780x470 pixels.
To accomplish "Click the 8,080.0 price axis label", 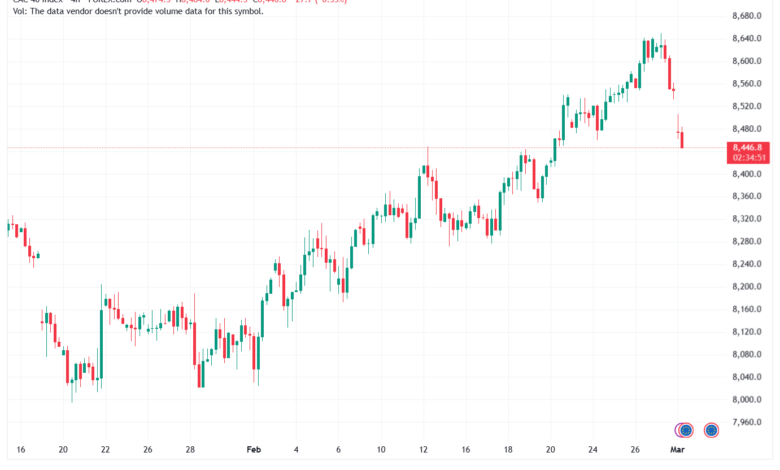I will 747,355.
